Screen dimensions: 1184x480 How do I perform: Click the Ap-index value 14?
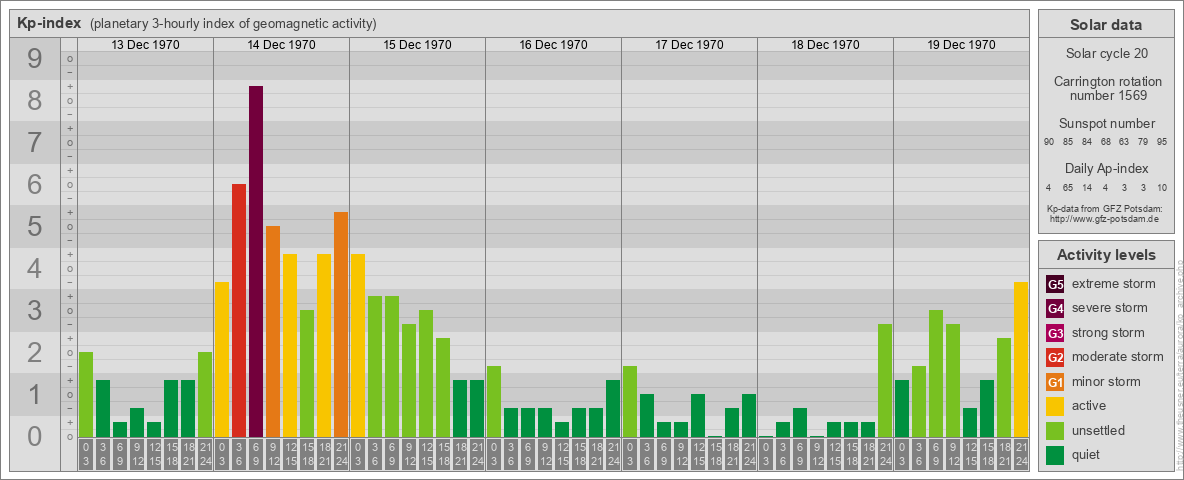tap(1087, 187)
